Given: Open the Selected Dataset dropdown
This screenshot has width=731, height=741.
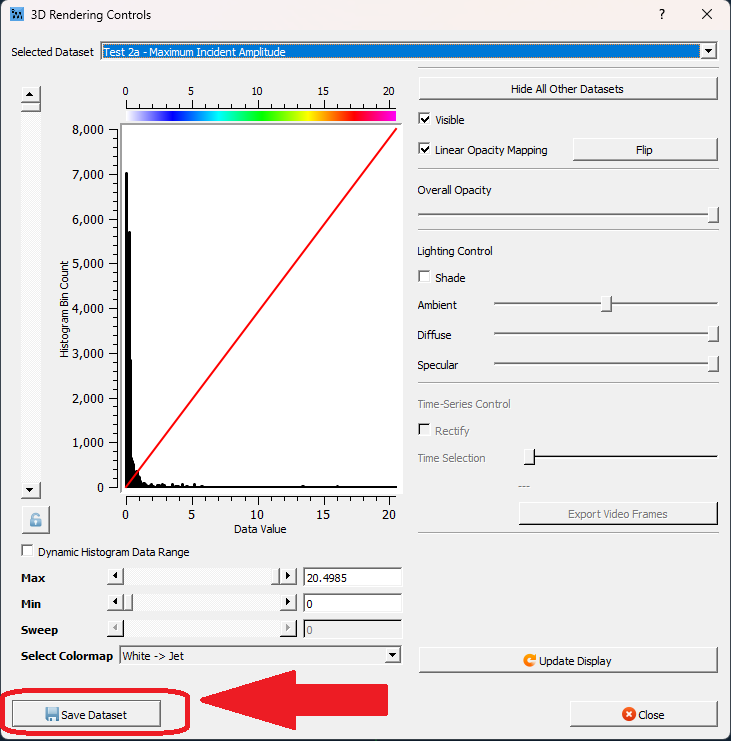Looking at the screenshot, I should [x=708, y=51].
